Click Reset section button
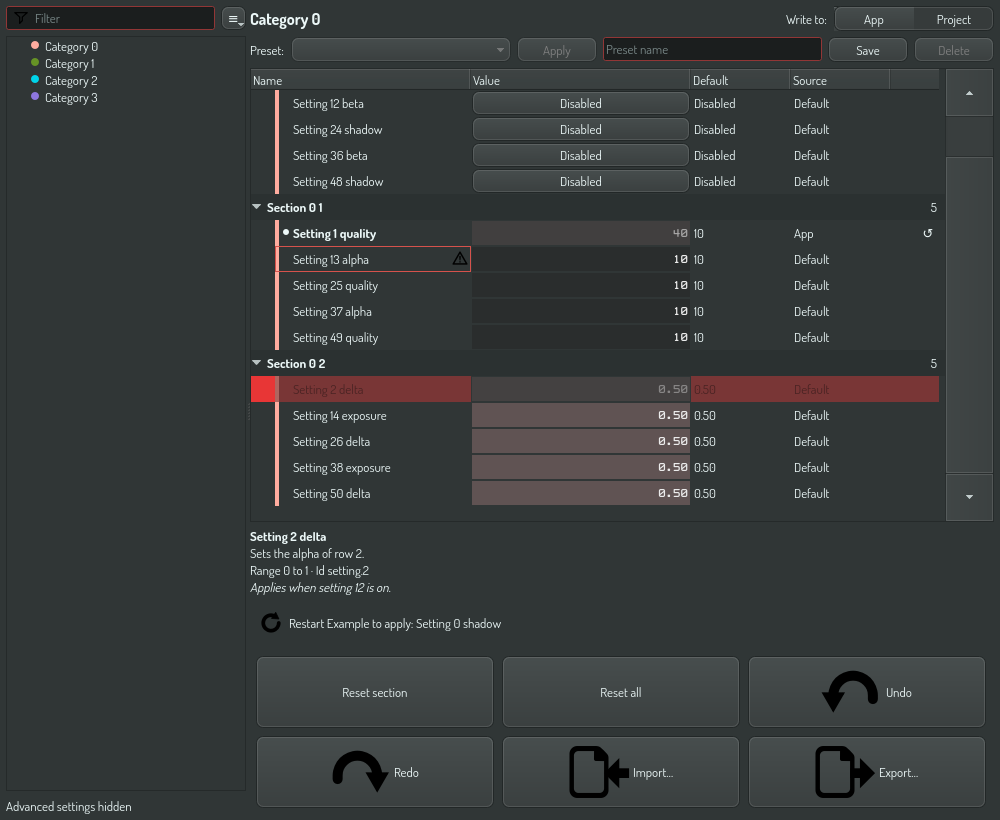Viewport: 1000px width, 820px height. [375, 692]
